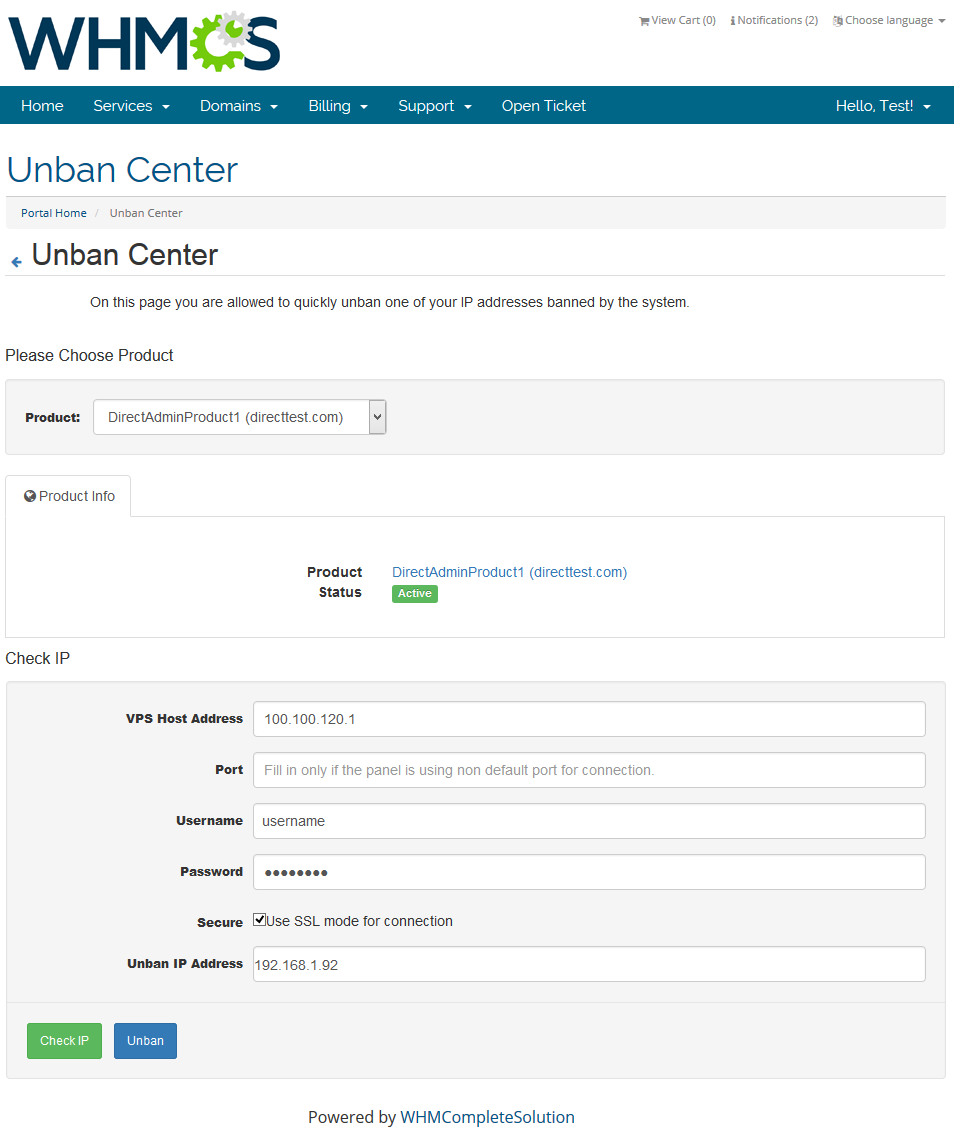This screenshot has height=1145, width=954.
Task: Expand the Support menu
Action: point(435,106)
